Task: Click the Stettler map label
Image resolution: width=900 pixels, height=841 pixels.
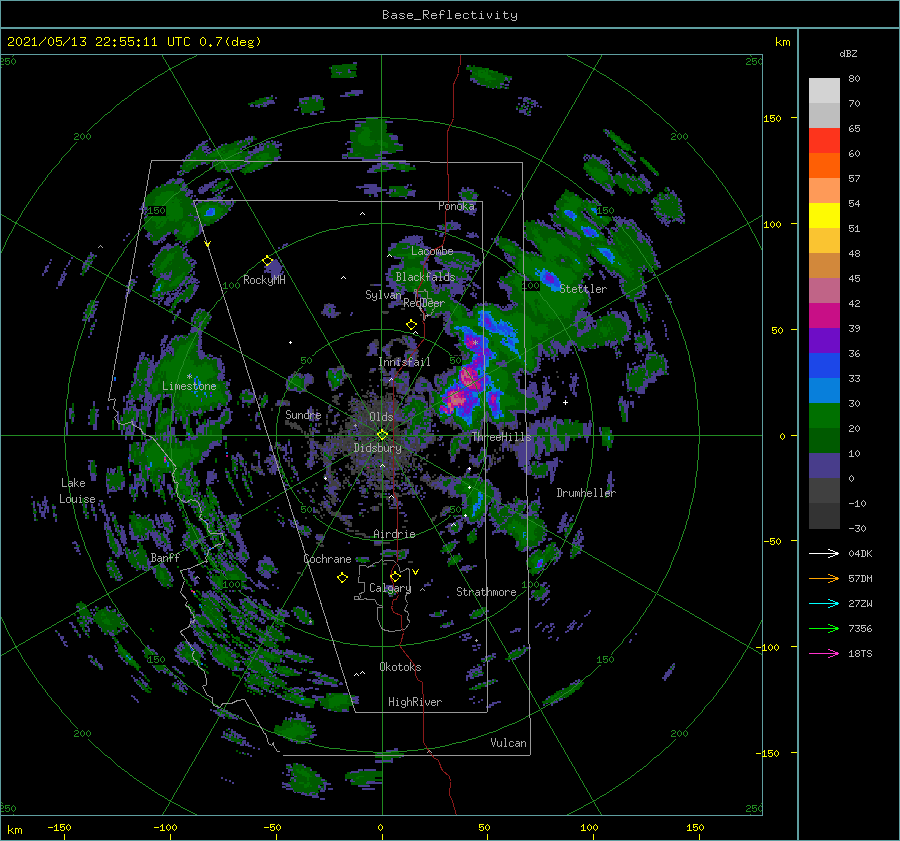Action: click(583, 289)
